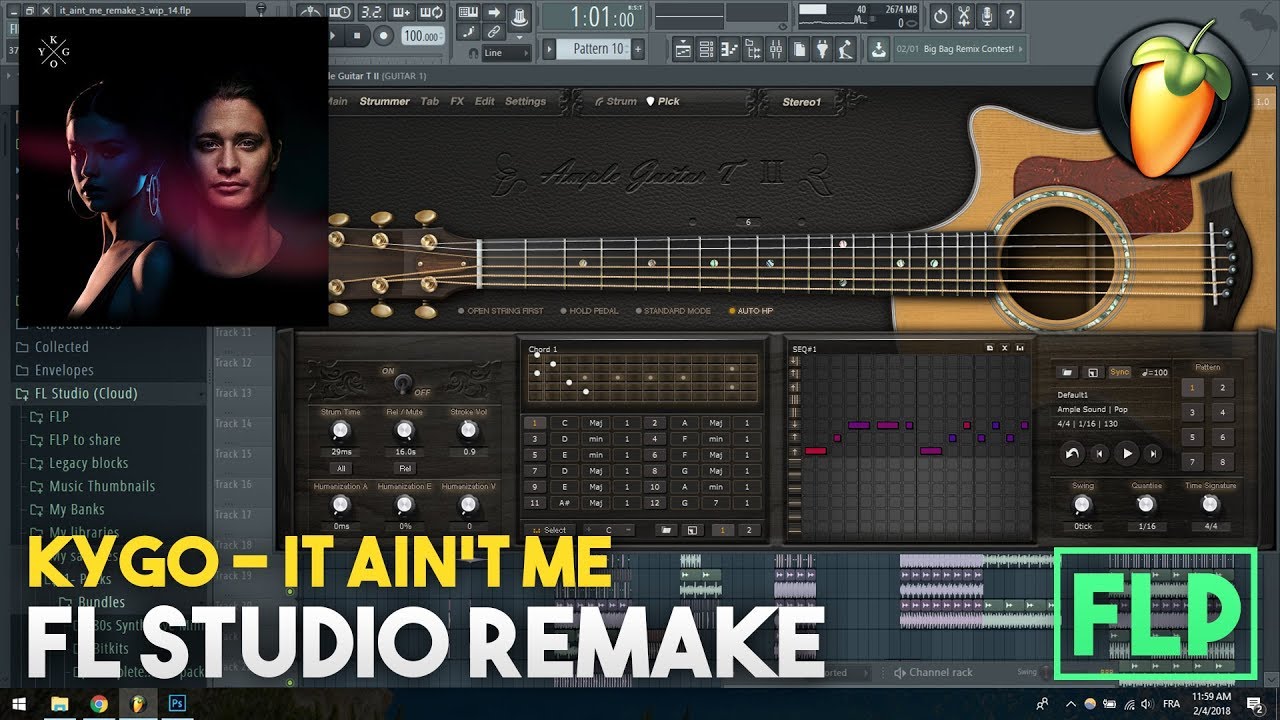Open the audio editor scissors icon
Viewport: 1280px width, 720px height.
(x=964, y=16)
